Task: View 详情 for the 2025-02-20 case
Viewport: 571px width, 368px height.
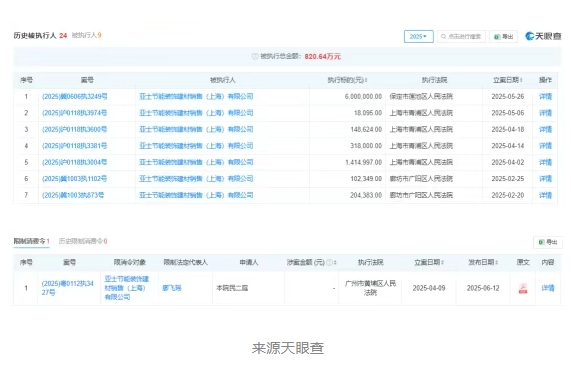Action: 545,195
